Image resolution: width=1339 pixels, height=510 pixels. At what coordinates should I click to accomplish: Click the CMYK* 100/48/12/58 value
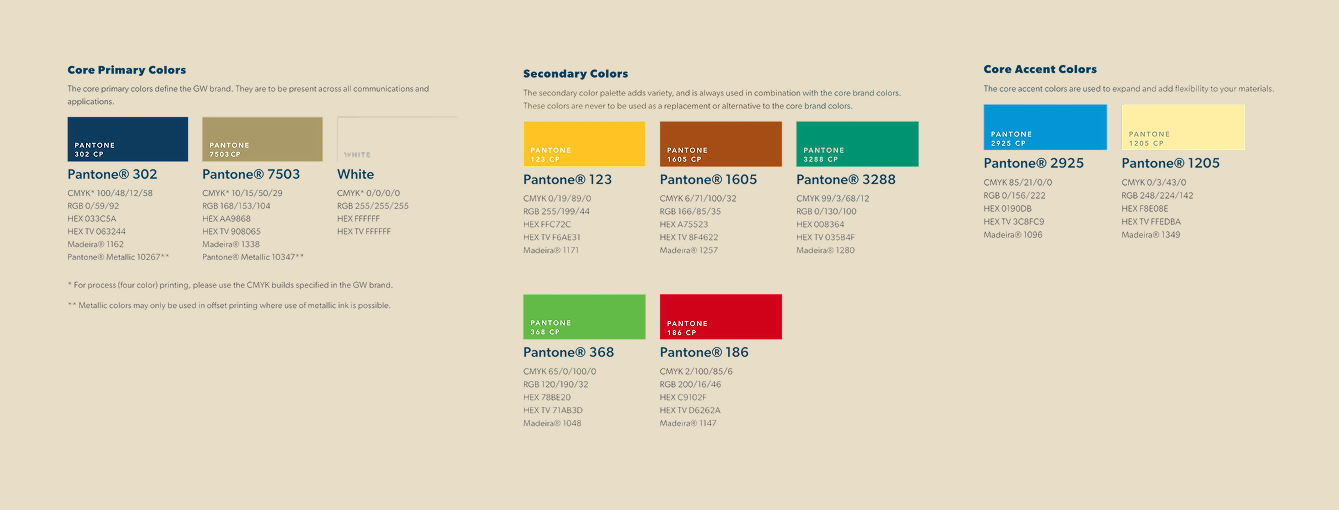click(109, 193)
